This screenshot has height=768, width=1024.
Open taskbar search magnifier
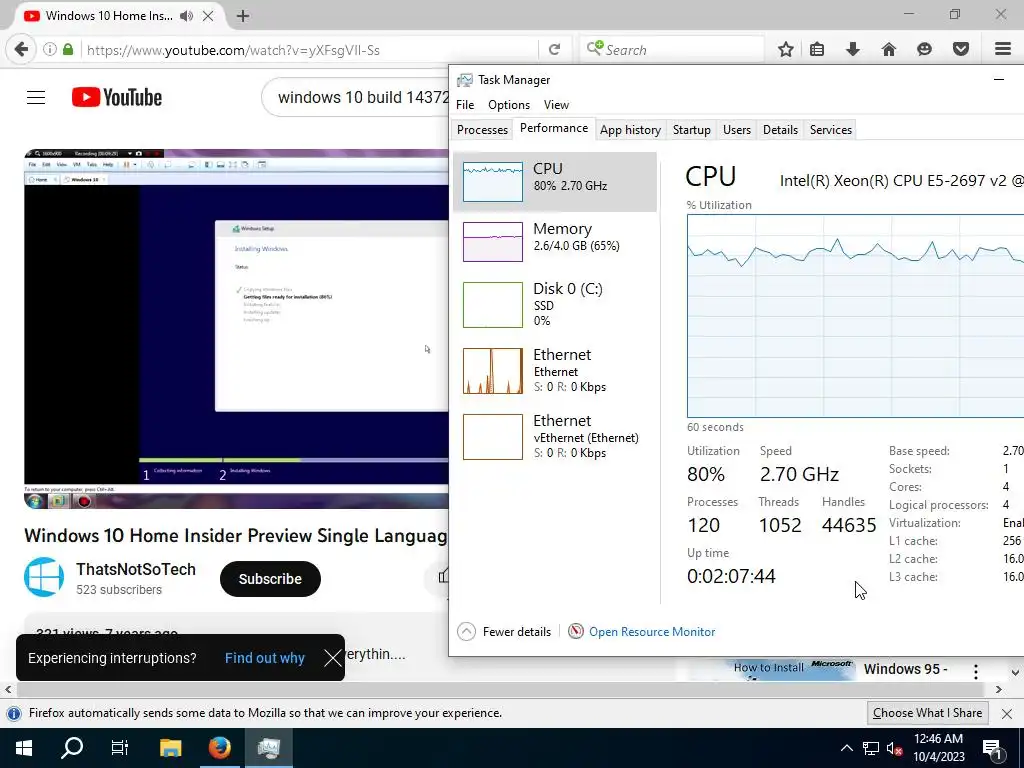pyautogui.click(x=72, y=748)
